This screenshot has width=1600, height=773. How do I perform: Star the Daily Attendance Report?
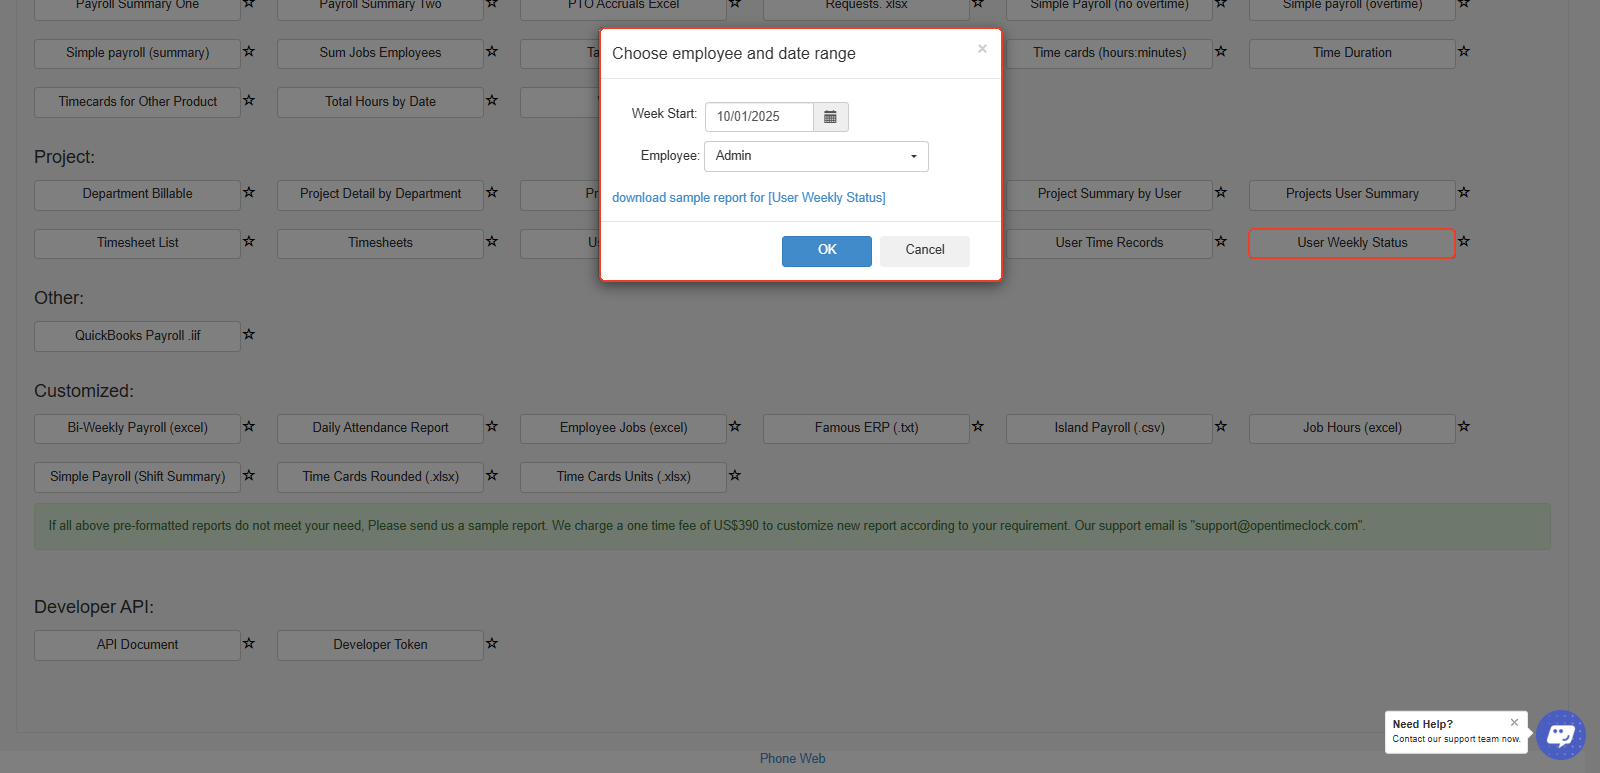pos(492,427)
